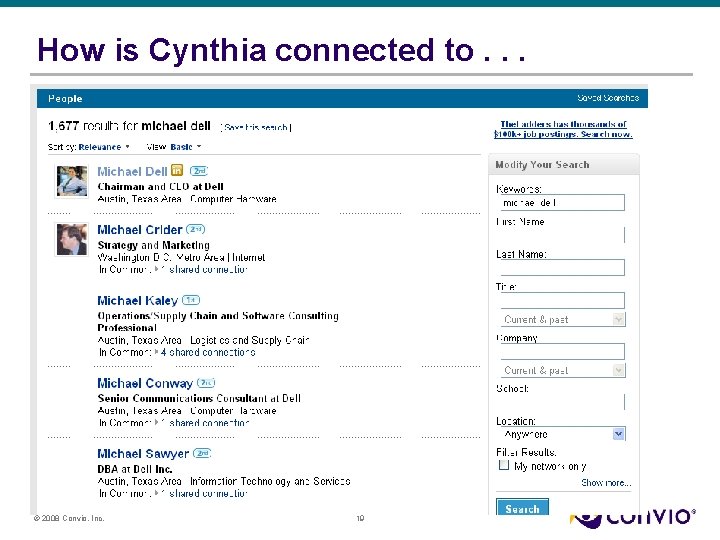Click Show more filter options
This screenshot has width=720, height=540.
tap(606, 483)
